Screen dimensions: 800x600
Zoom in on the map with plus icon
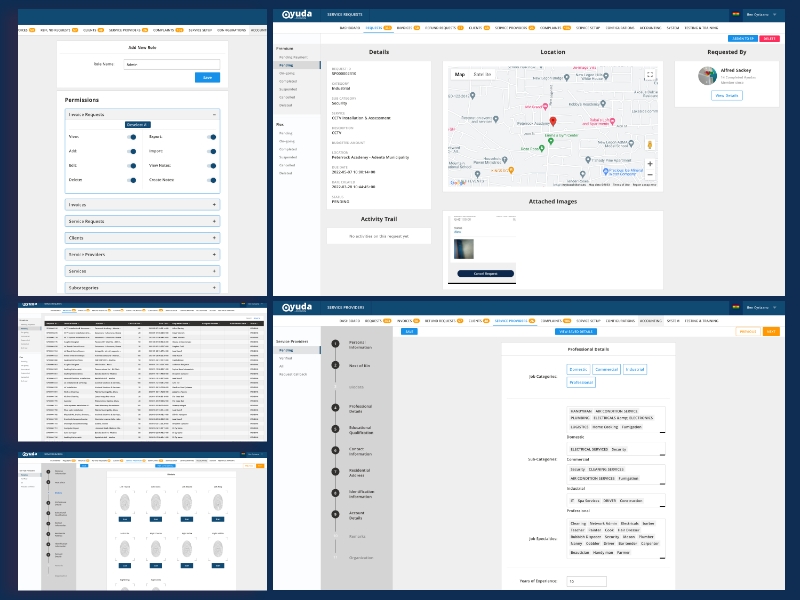649,163
